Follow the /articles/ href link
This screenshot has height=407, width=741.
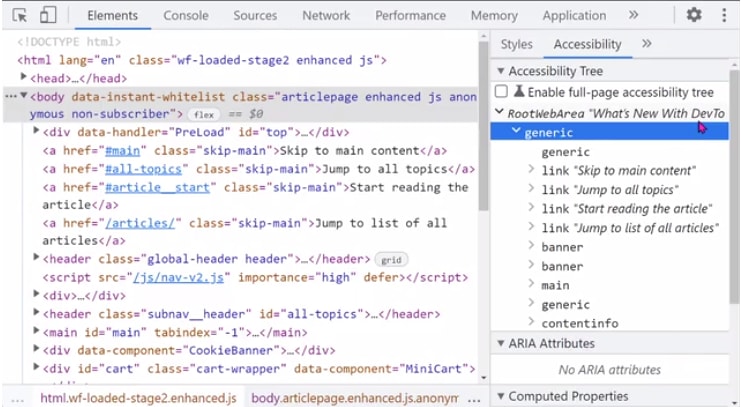[140, 223]
